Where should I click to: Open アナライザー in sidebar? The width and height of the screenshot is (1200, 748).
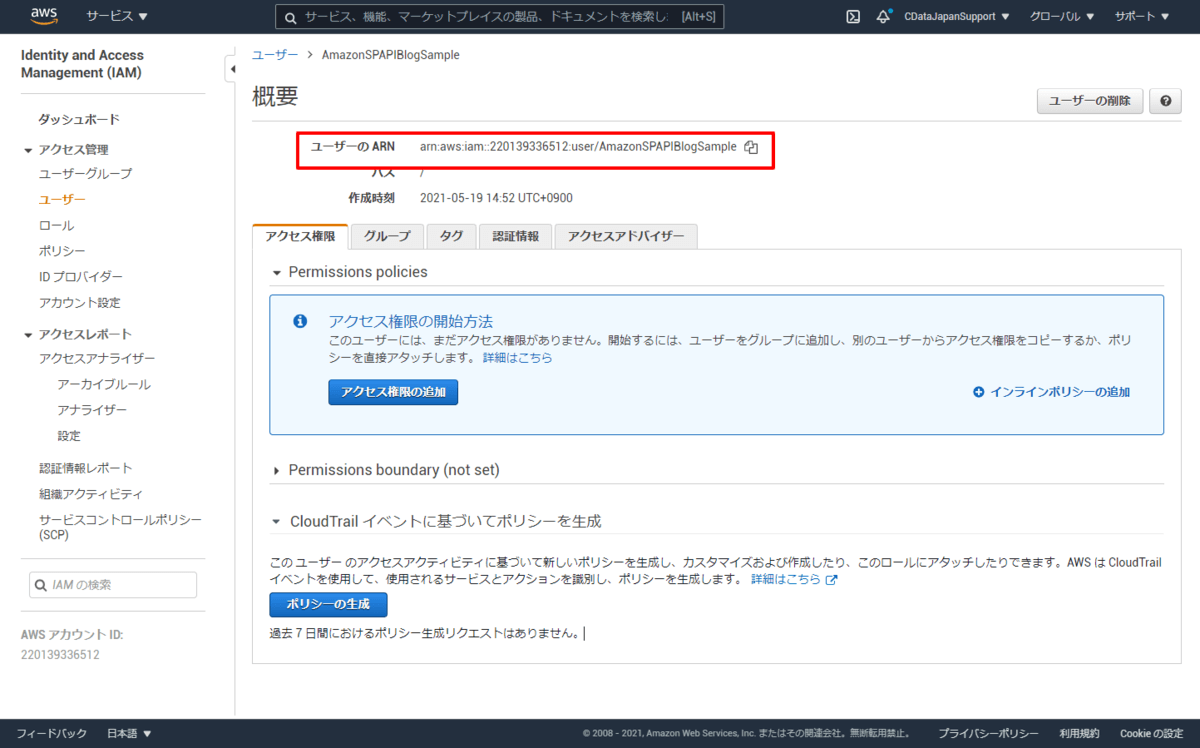pos(92,411)
